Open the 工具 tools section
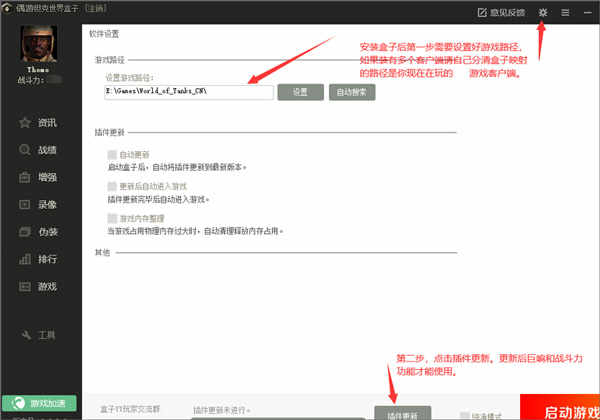Screen dimensions: 600x420 (38, 335)
